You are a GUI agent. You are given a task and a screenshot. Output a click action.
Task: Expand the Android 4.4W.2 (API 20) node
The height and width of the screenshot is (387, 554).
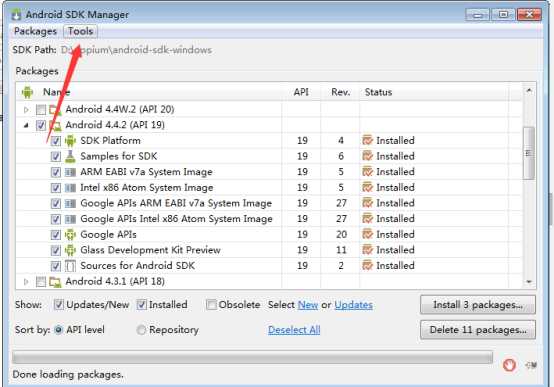(26, 110)
